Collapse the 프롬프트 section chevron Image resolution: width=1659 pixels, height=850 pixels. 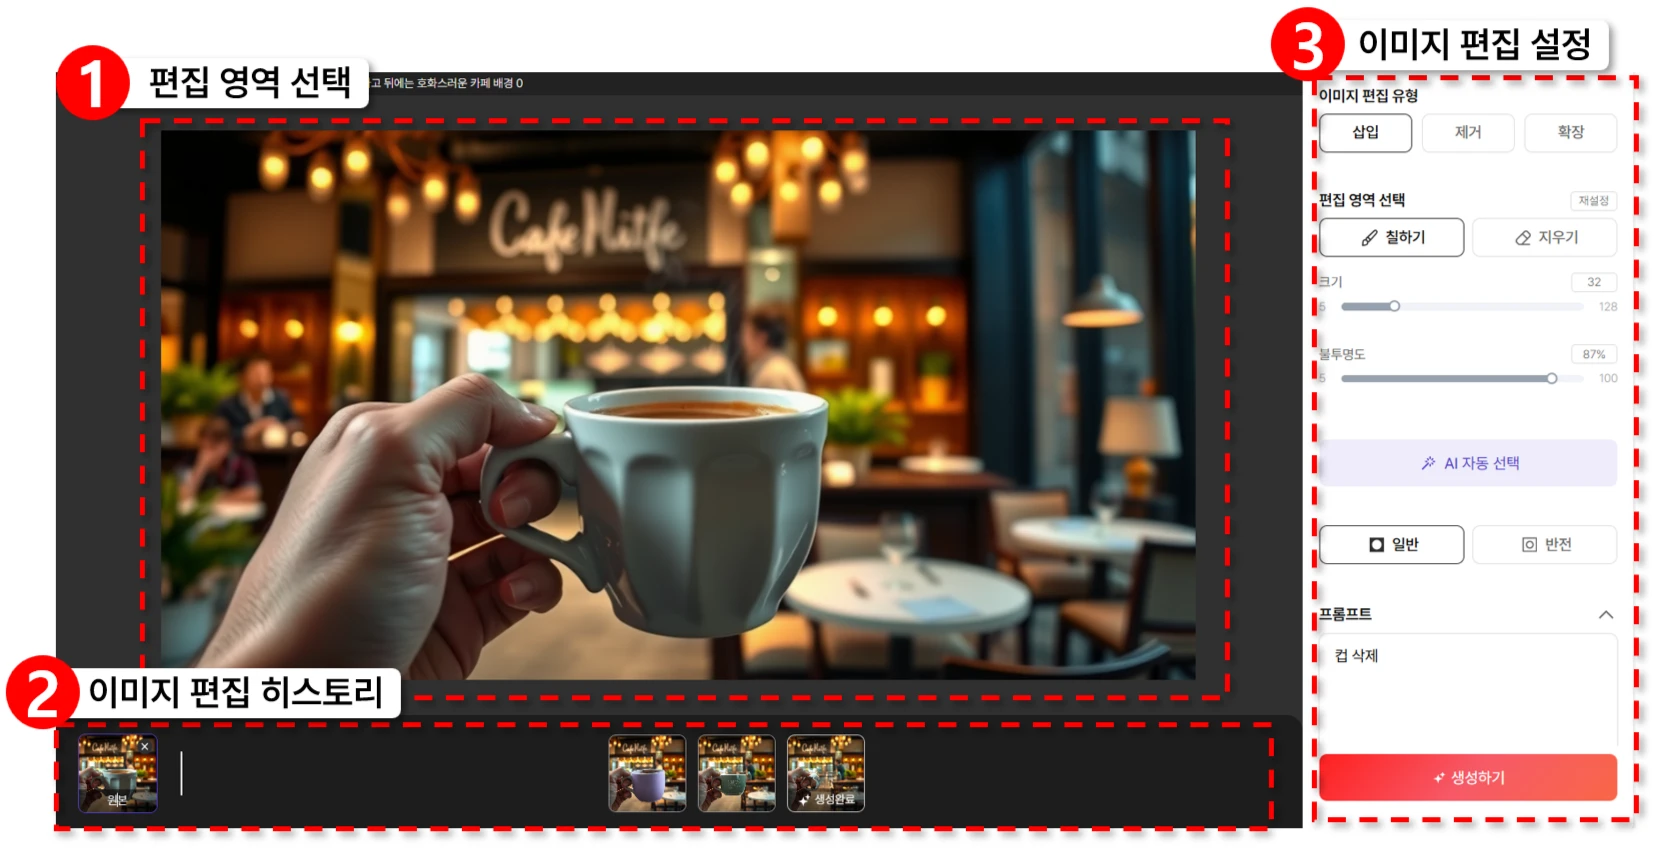point(1605,615)
